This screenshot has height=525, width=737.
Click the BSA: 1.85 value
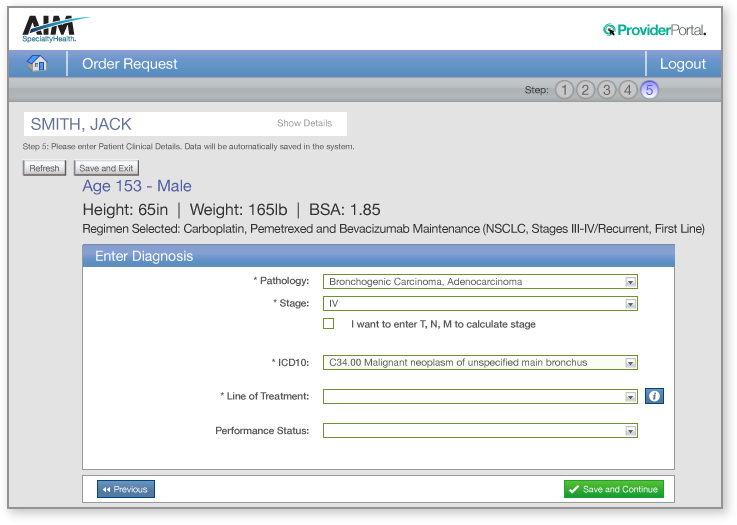pyautogui.click(x=345, y=210)
